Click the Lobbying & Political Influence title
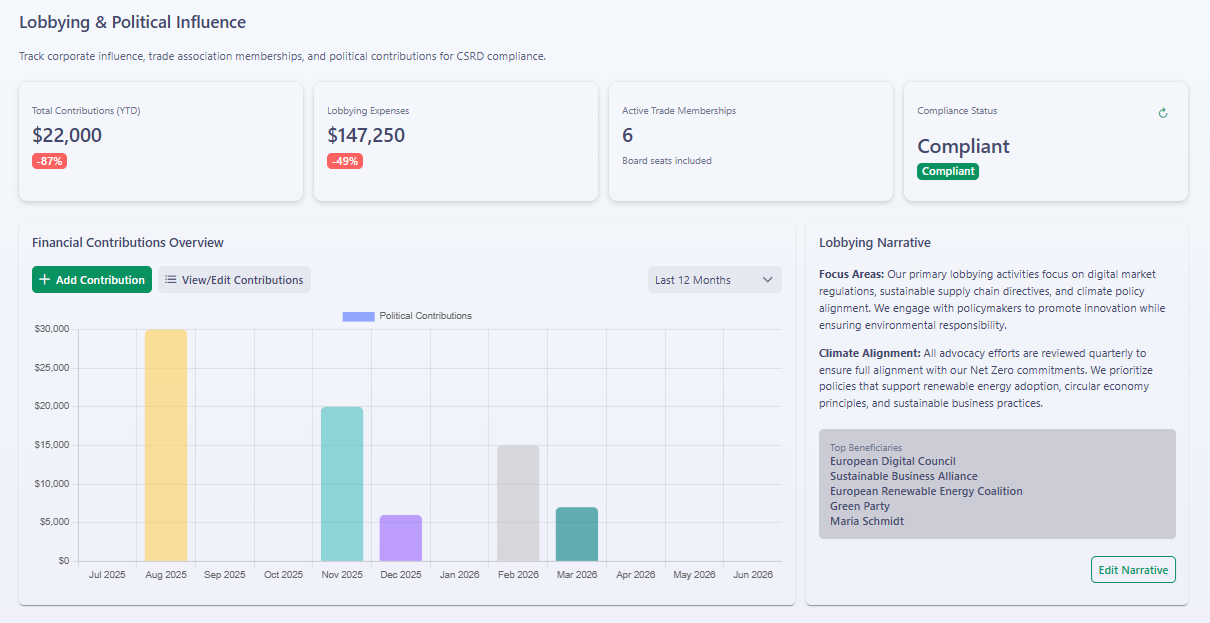 pyautogui.click(x=132, y=22)
